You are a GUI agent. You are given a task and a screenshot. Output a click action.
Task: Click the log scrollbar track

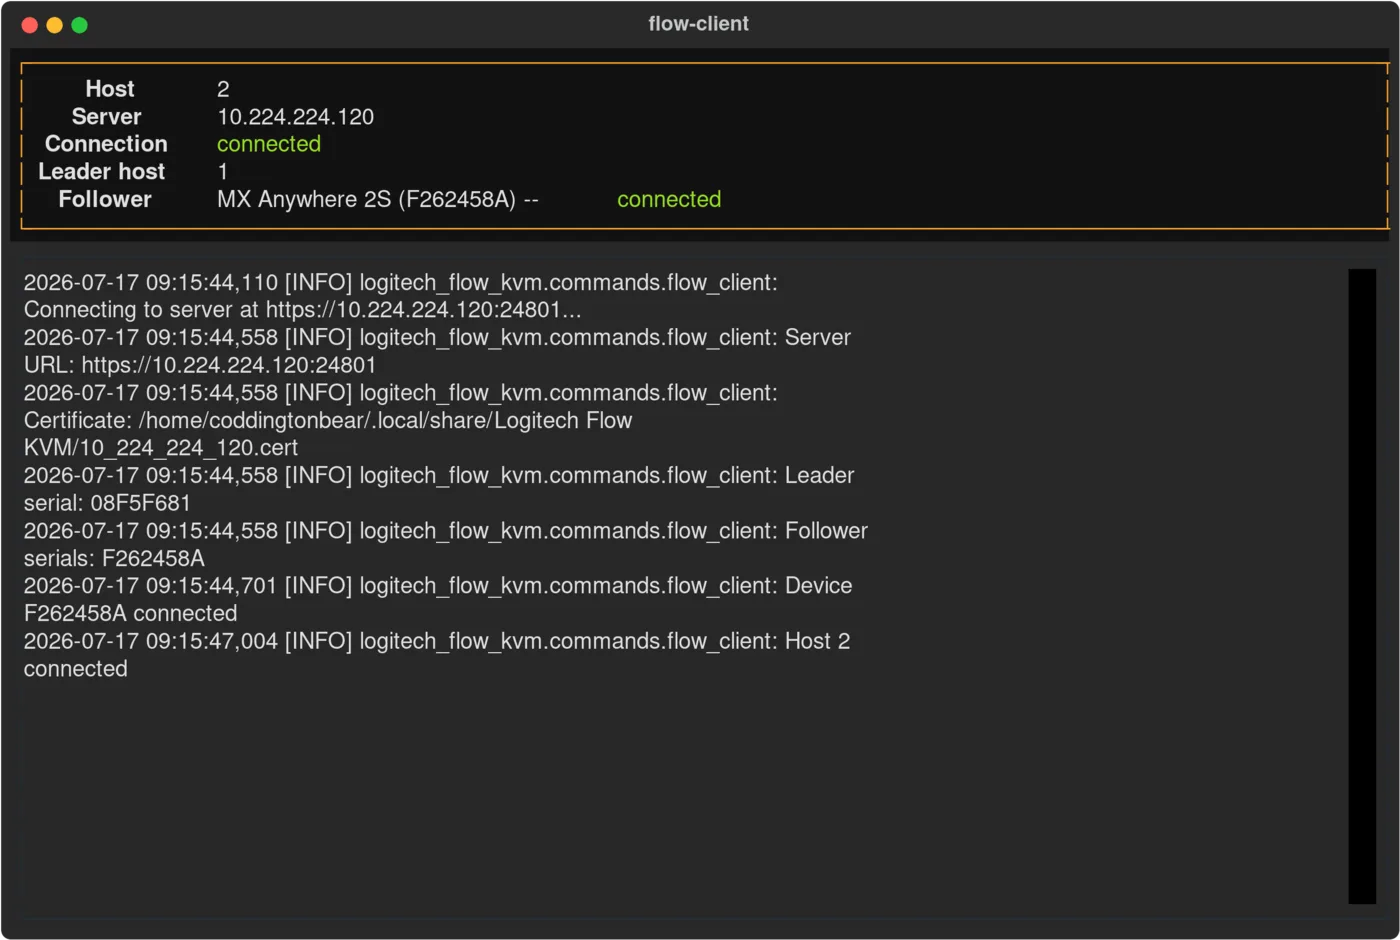[1362, 586]
